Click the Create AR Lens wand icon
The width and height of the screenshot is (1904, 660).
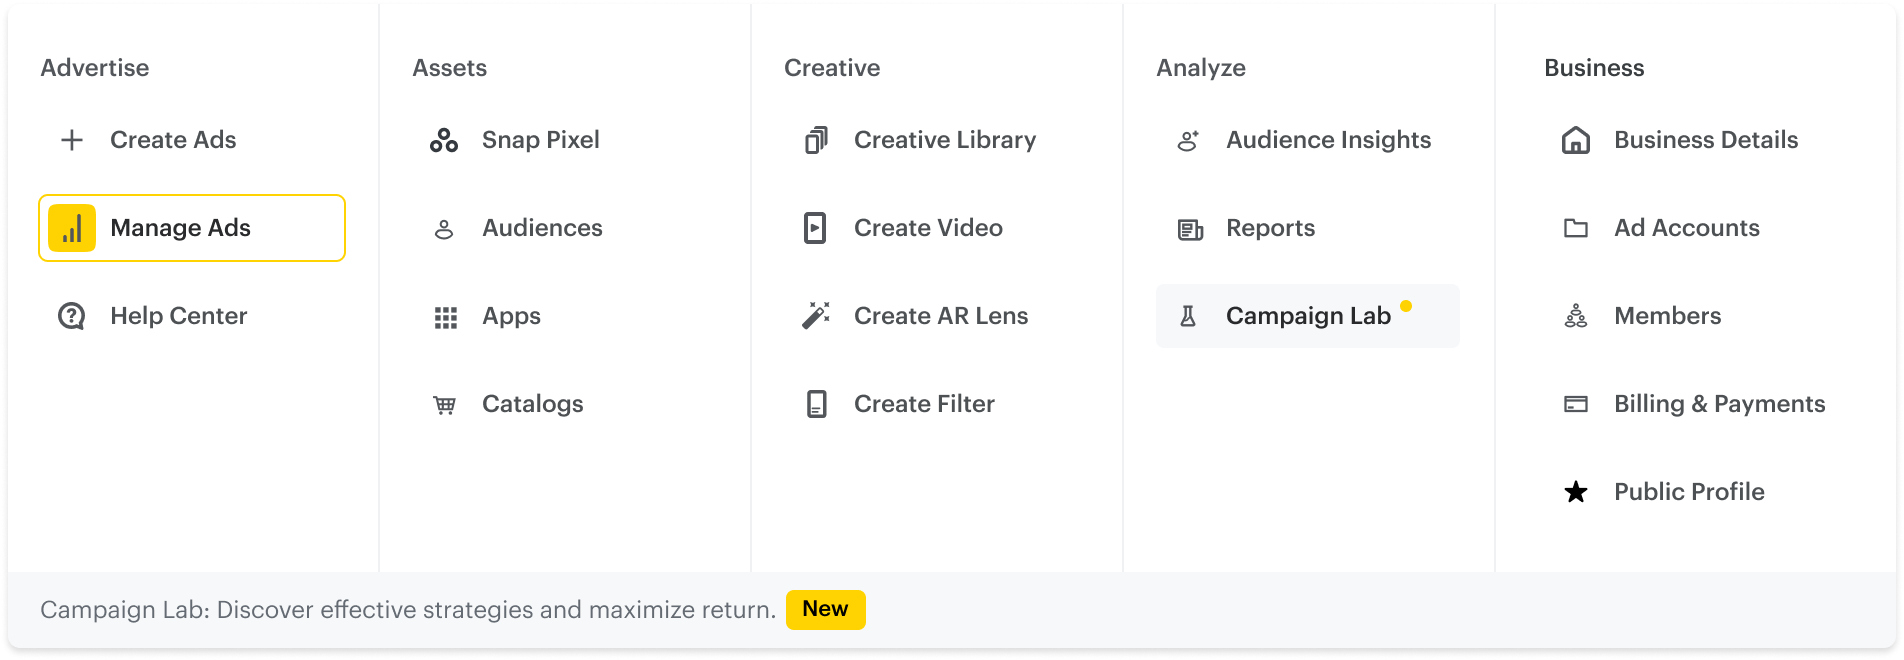click(x=816, y=316)
